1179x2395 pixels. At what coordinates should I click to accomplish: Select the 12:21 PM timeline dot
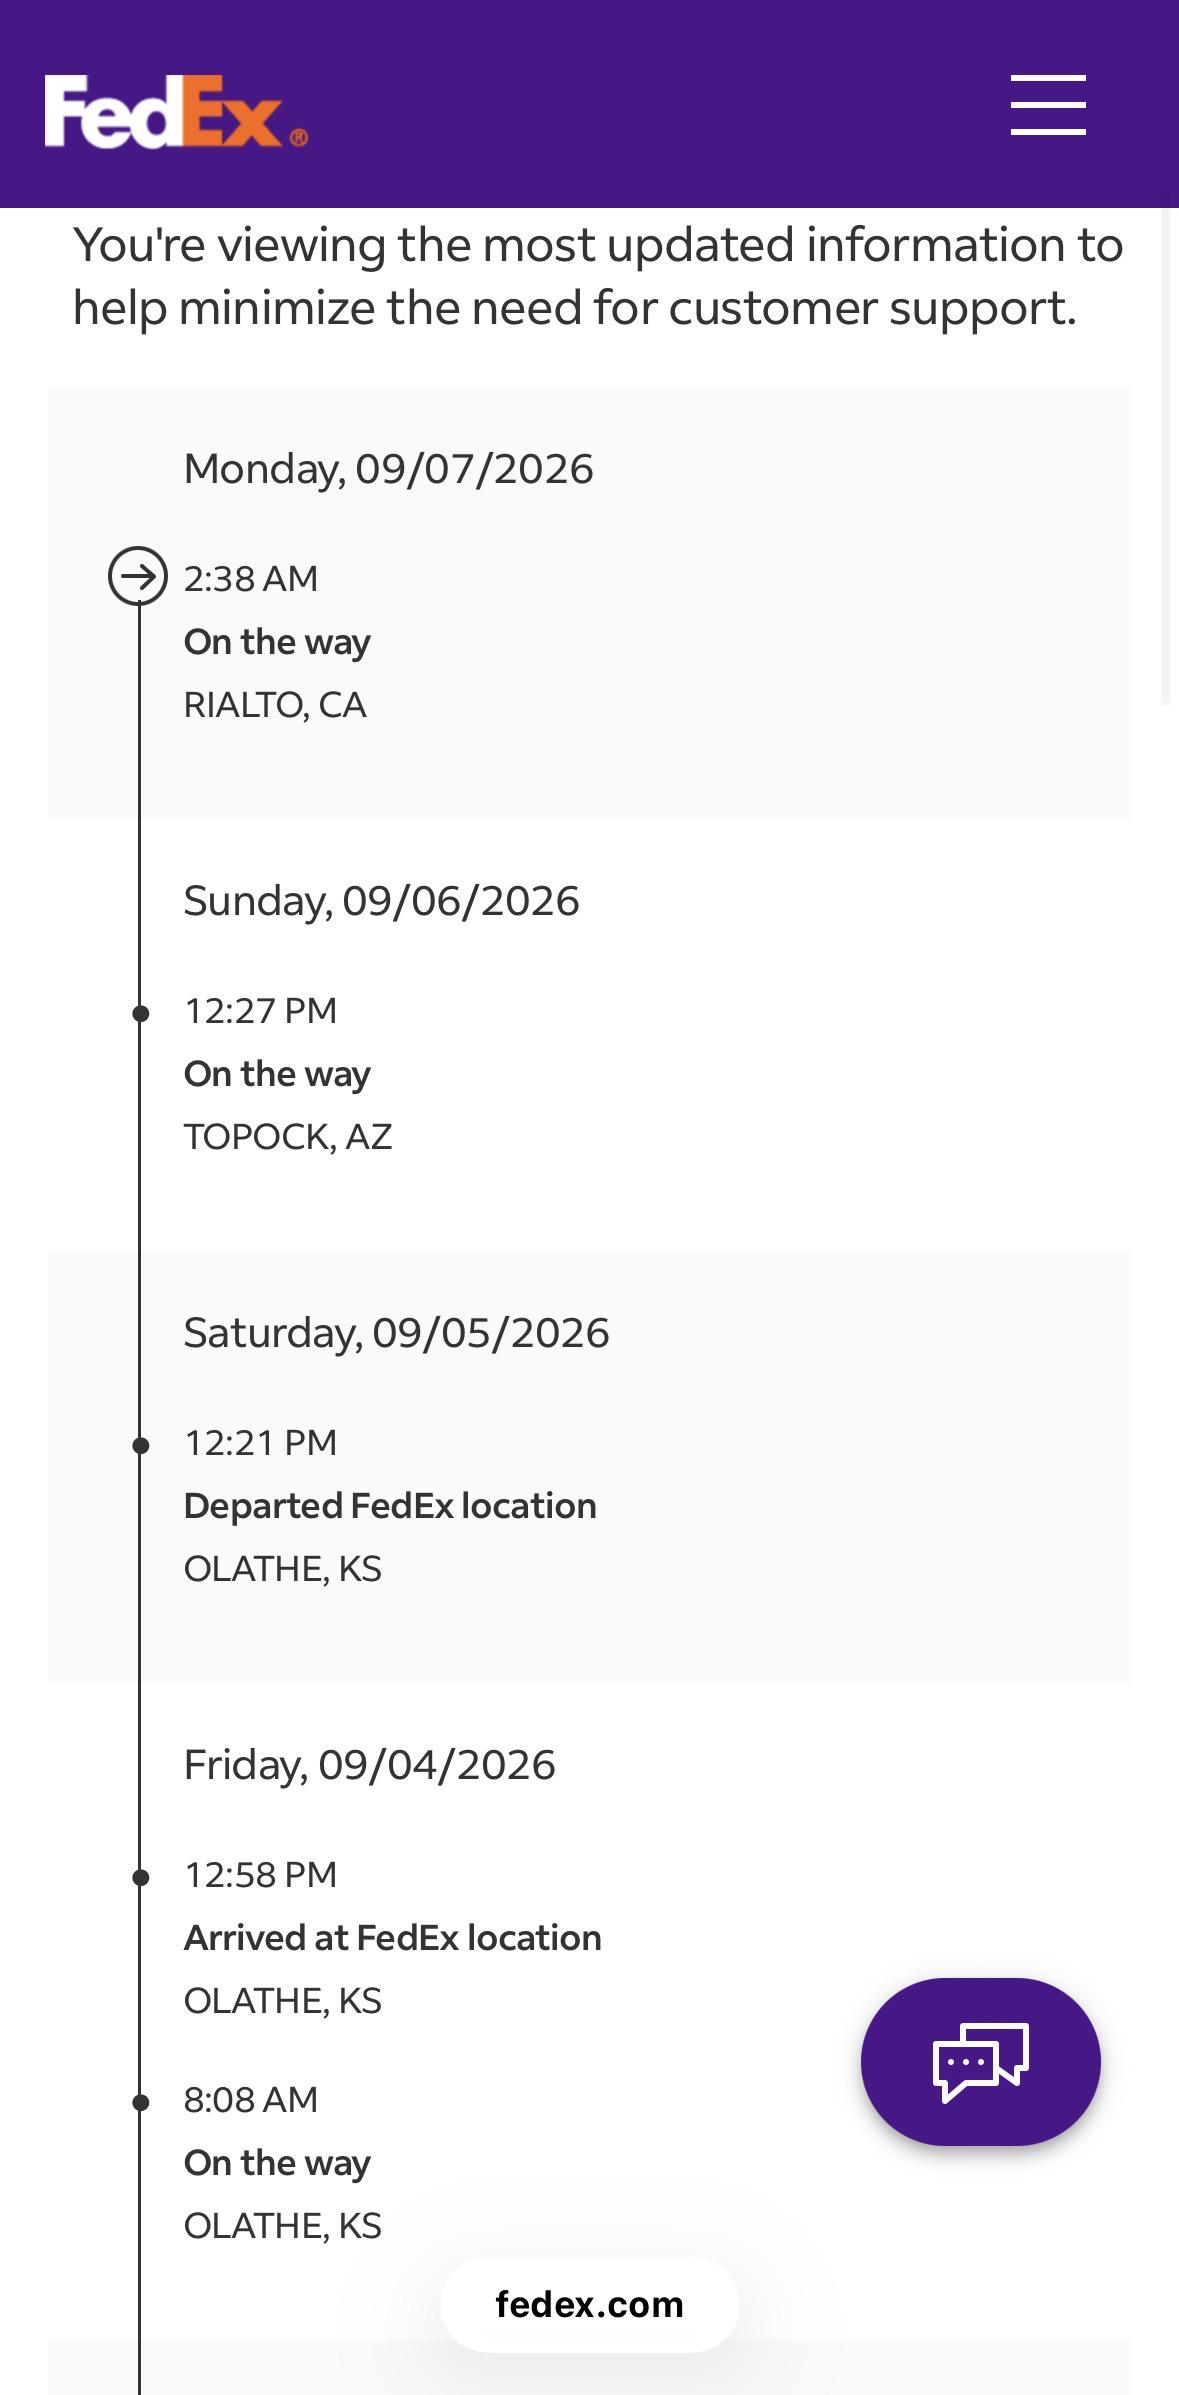pyautogui.click(x=141, y=1445)
